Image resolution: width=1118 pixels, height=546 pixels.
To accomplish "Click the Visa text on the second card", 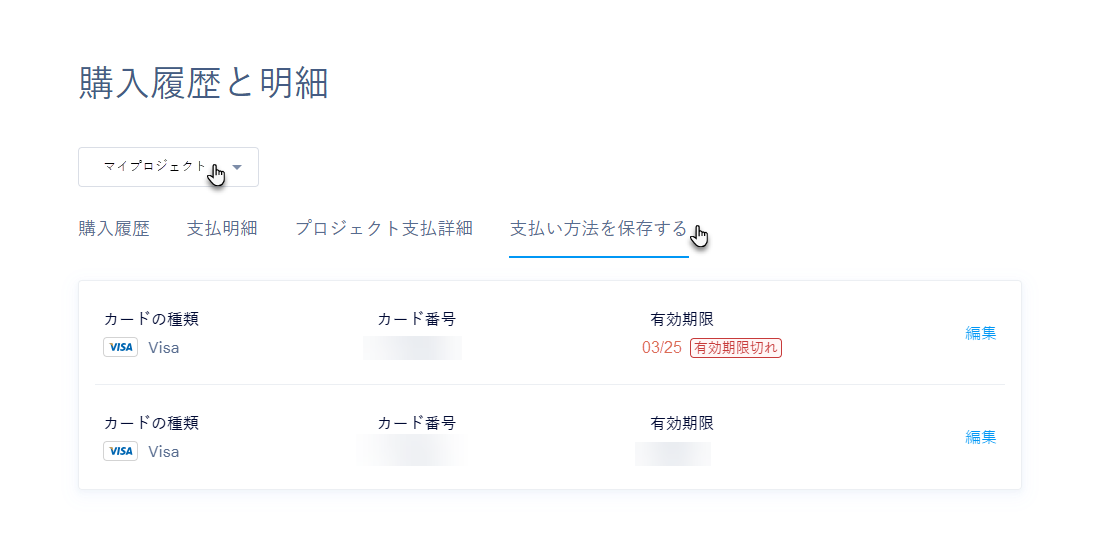I will point(164,451).
